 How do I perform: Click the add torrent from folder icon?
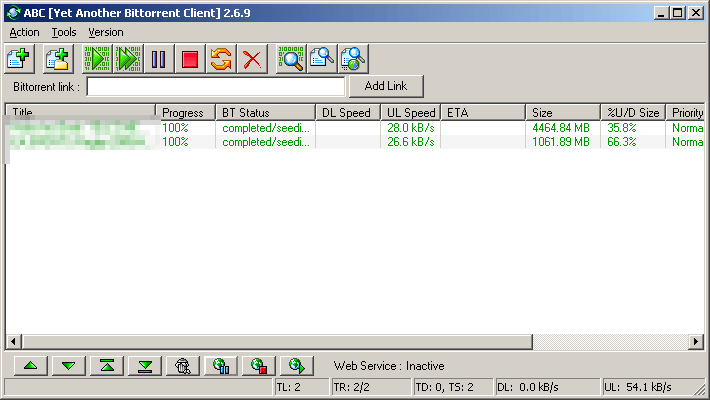click(x=55, y=59)
